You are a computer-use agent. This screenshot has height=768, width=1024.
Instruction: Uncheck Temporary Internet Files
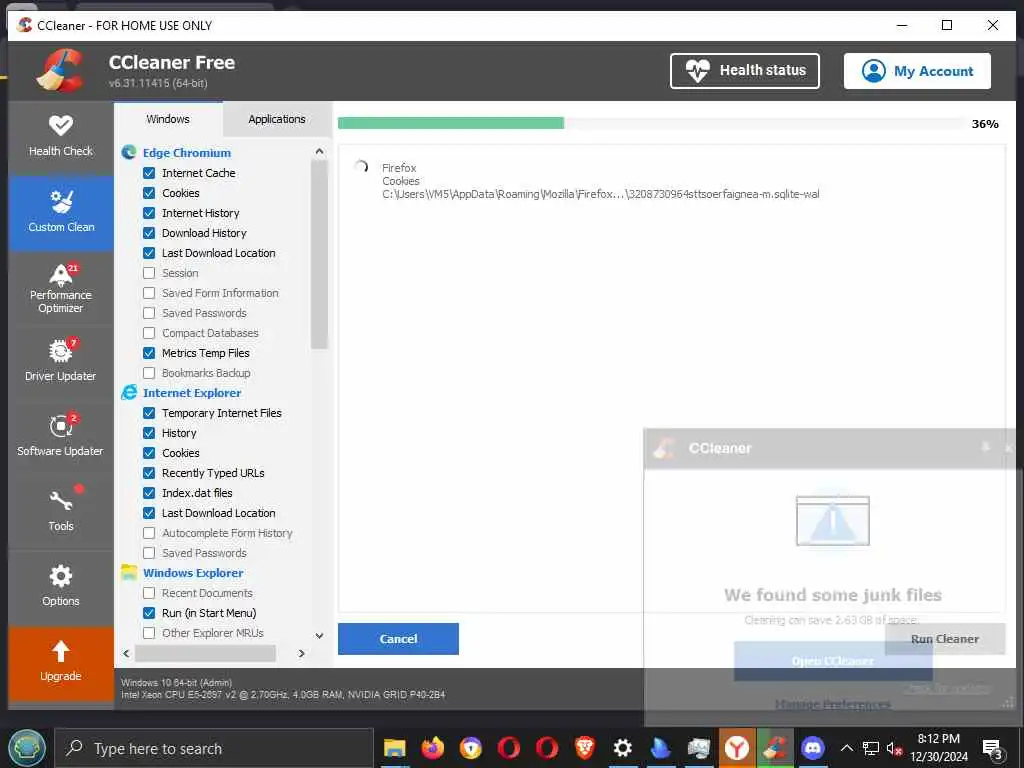click(149, 413)
